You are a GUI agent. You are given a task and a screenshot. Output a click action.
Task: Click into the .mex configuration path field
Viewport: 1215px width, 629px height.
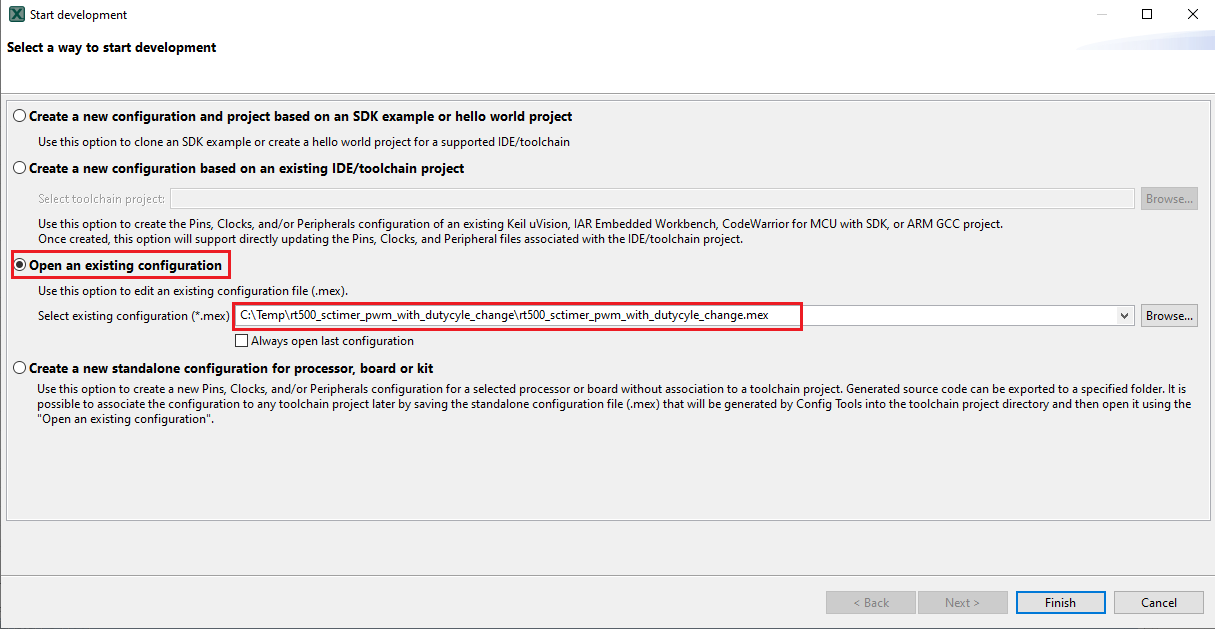680,316
